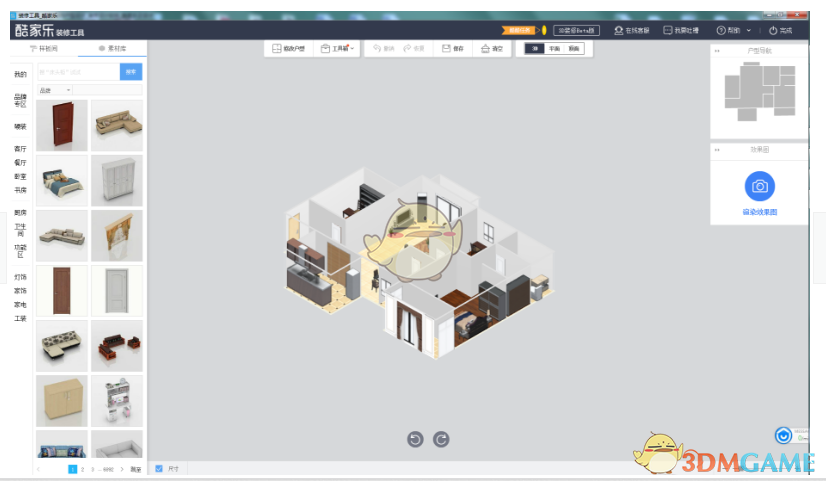The height and width of the screenshot is (481, 826).
Task: Go to the next materials page
Action: [x=122, y=469]
